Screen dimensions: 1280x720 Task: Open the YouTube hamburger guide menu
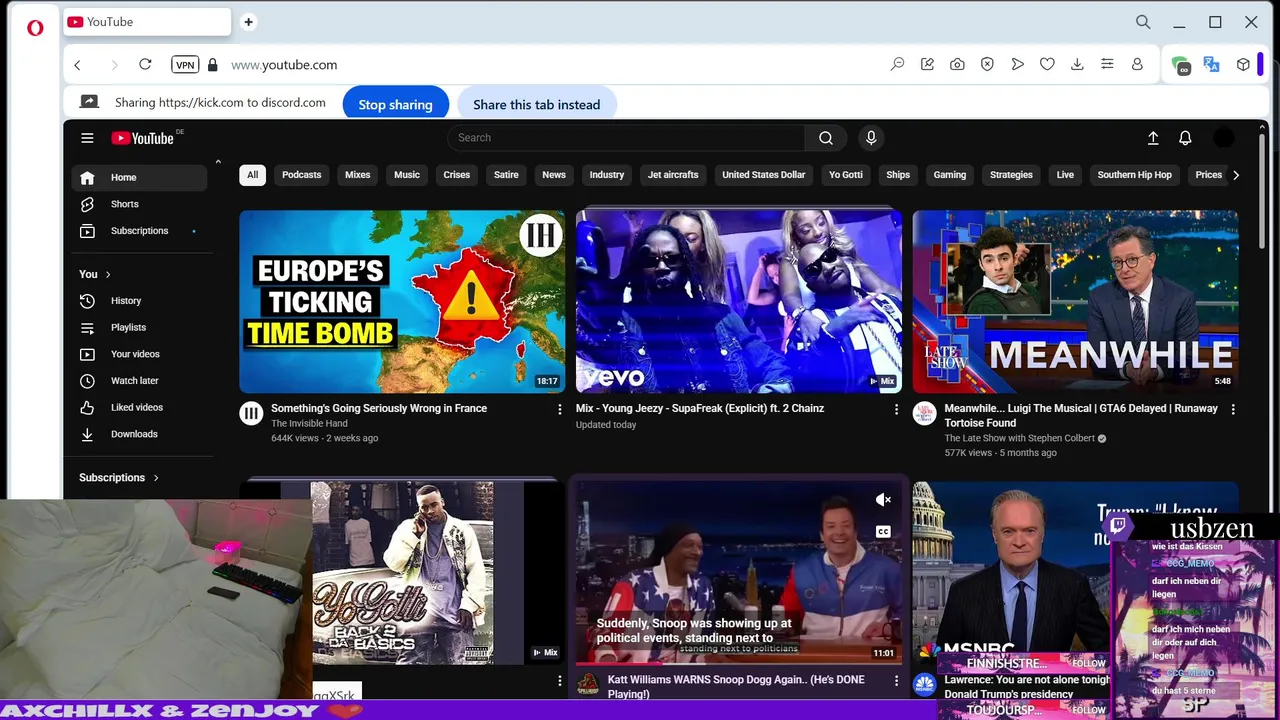point(87,138)
